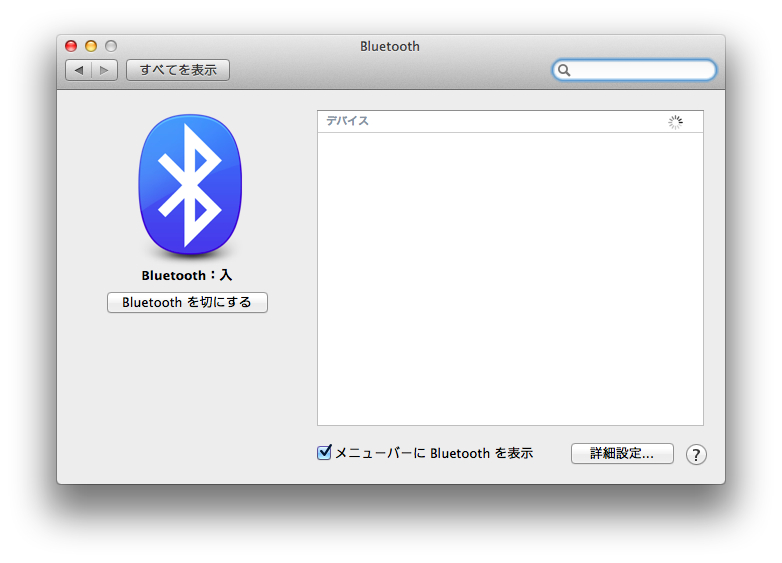Go forward with the right arrow button
The height and width of the screenshot is (563, 782).
pyautogui.click(x=104, y=70)
